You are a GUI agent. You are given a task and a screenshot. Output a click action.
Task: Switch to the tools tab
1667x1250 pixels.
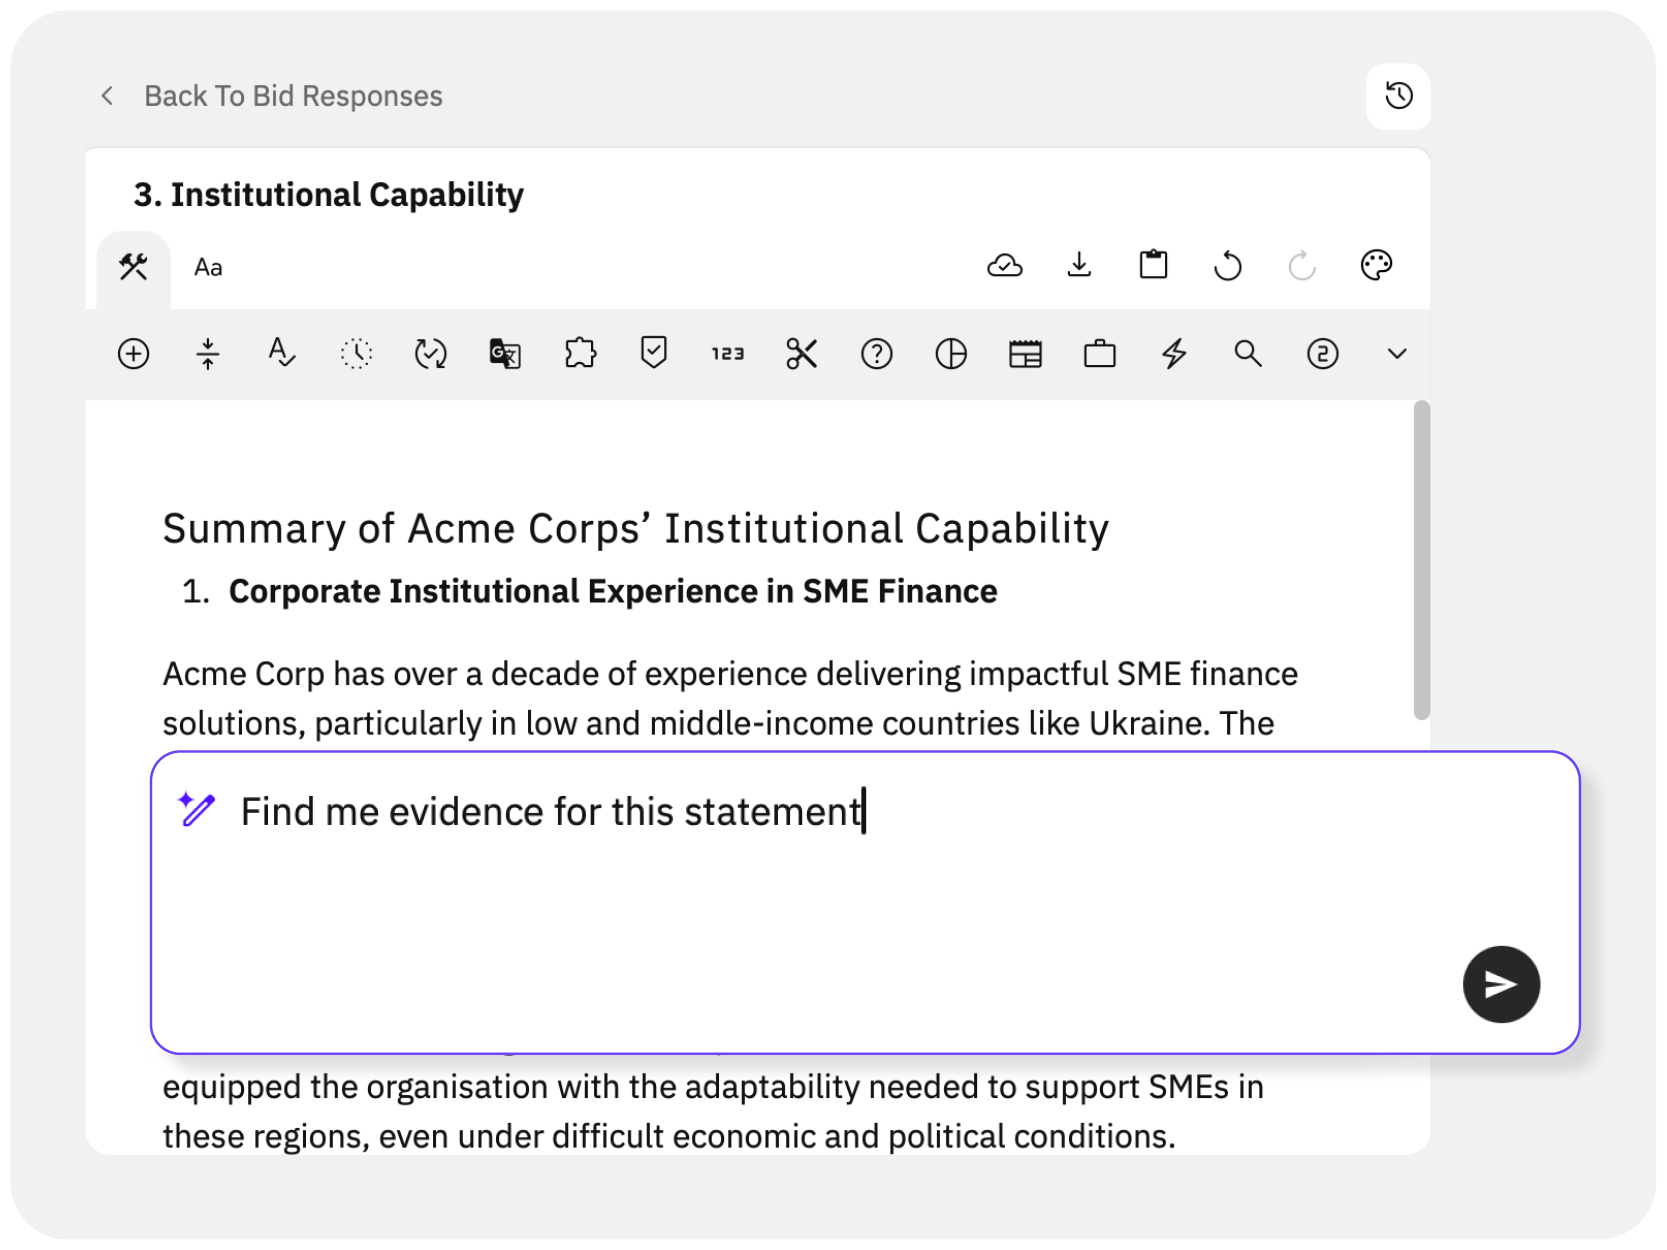coord(133,267)
